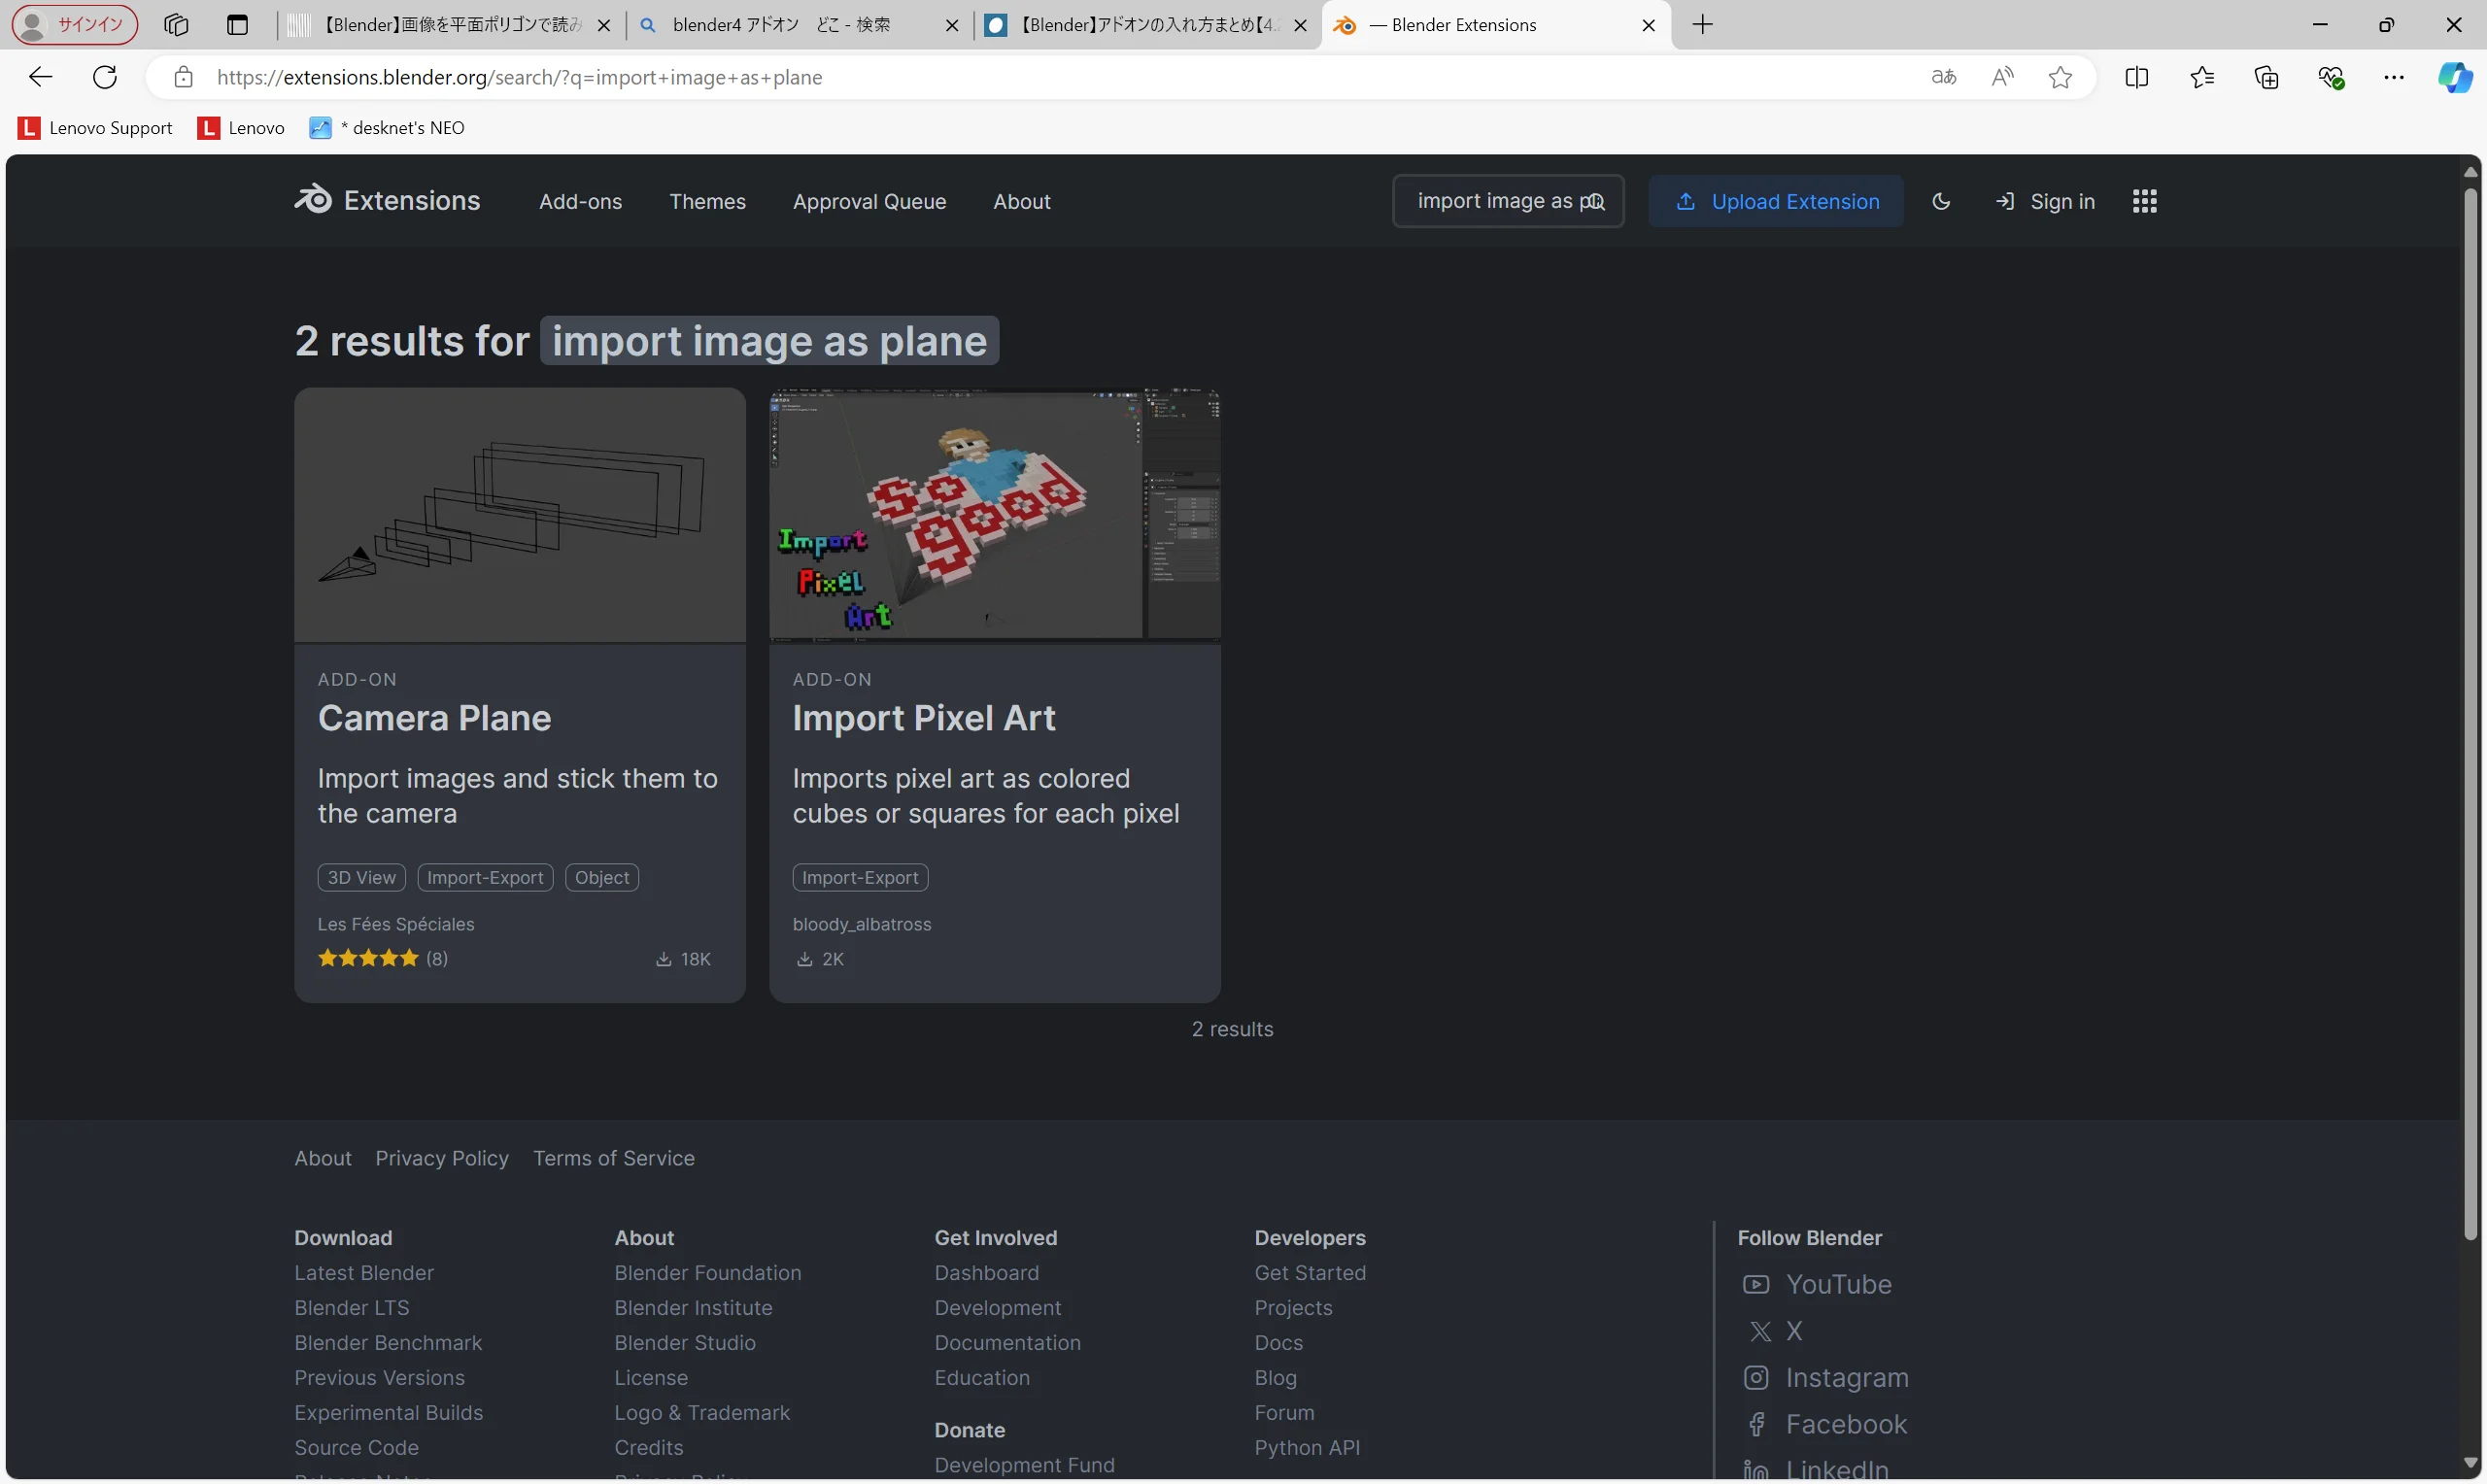Open Blender's Instagram link
This screenshot has width=2487, height=1484.
[x=1826, y=1378]
